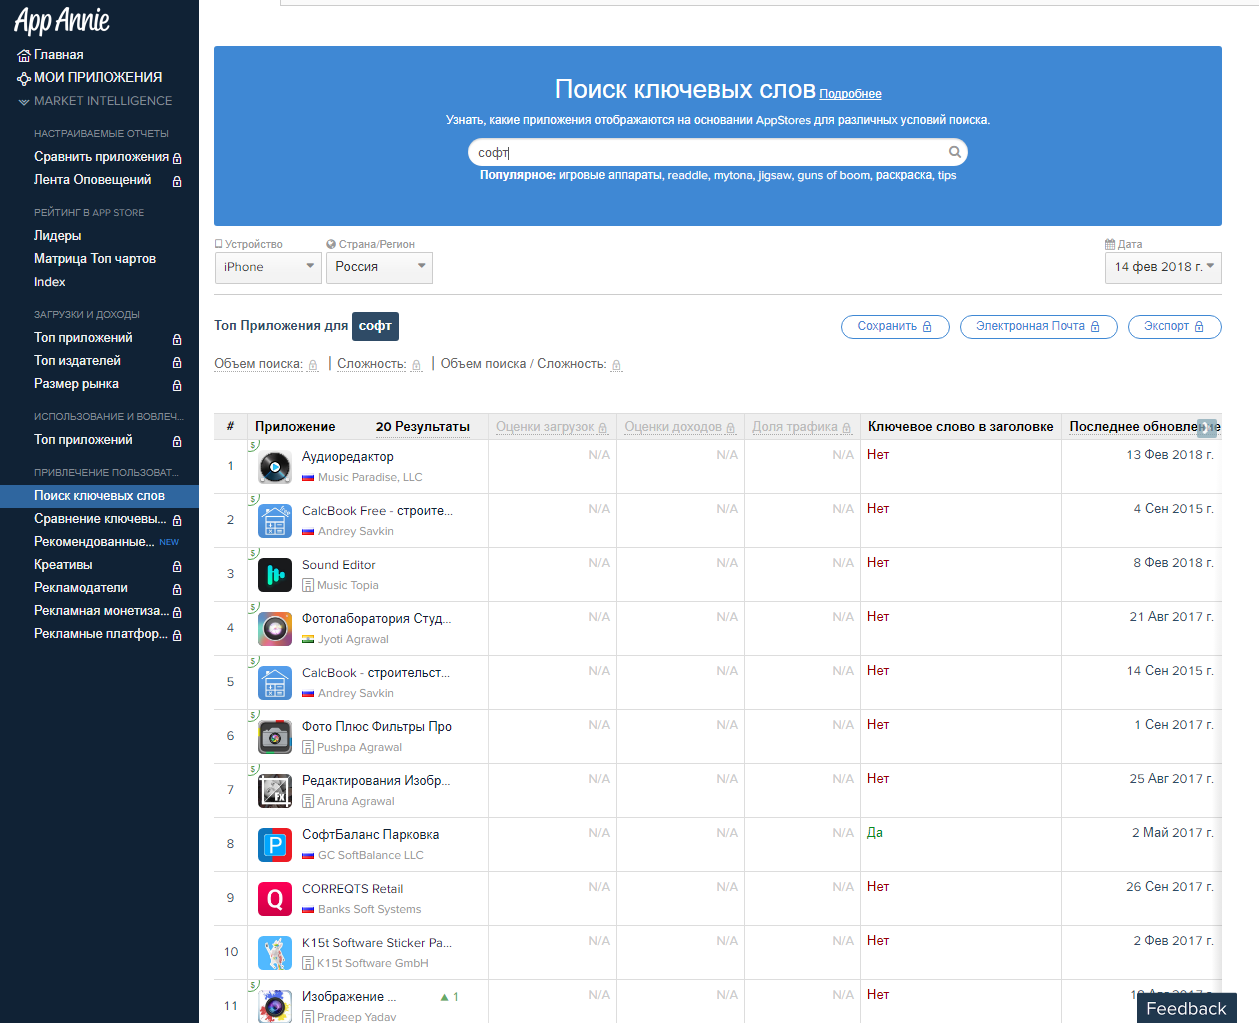Click the lock icon beside Рекламодатели
The width and height of the screenshot is (1259, 1023).
click(x=177, y=589)
